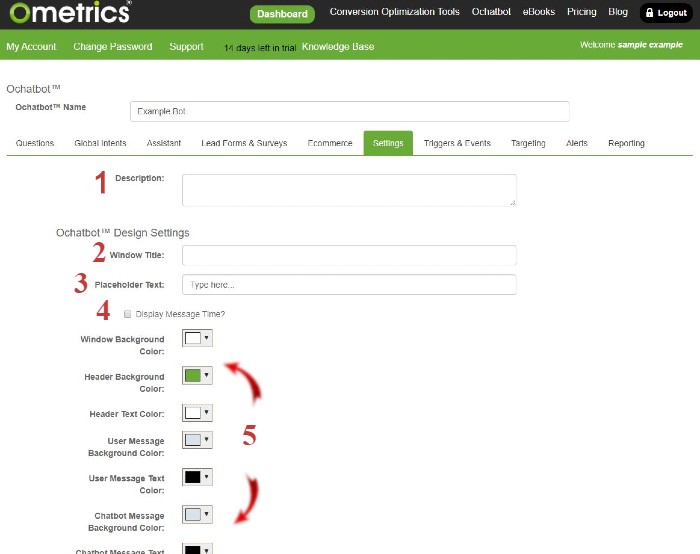Open Lead Forms & Surveys tab
This screenshot has height=554, width=700.
[x=244, y=143]
